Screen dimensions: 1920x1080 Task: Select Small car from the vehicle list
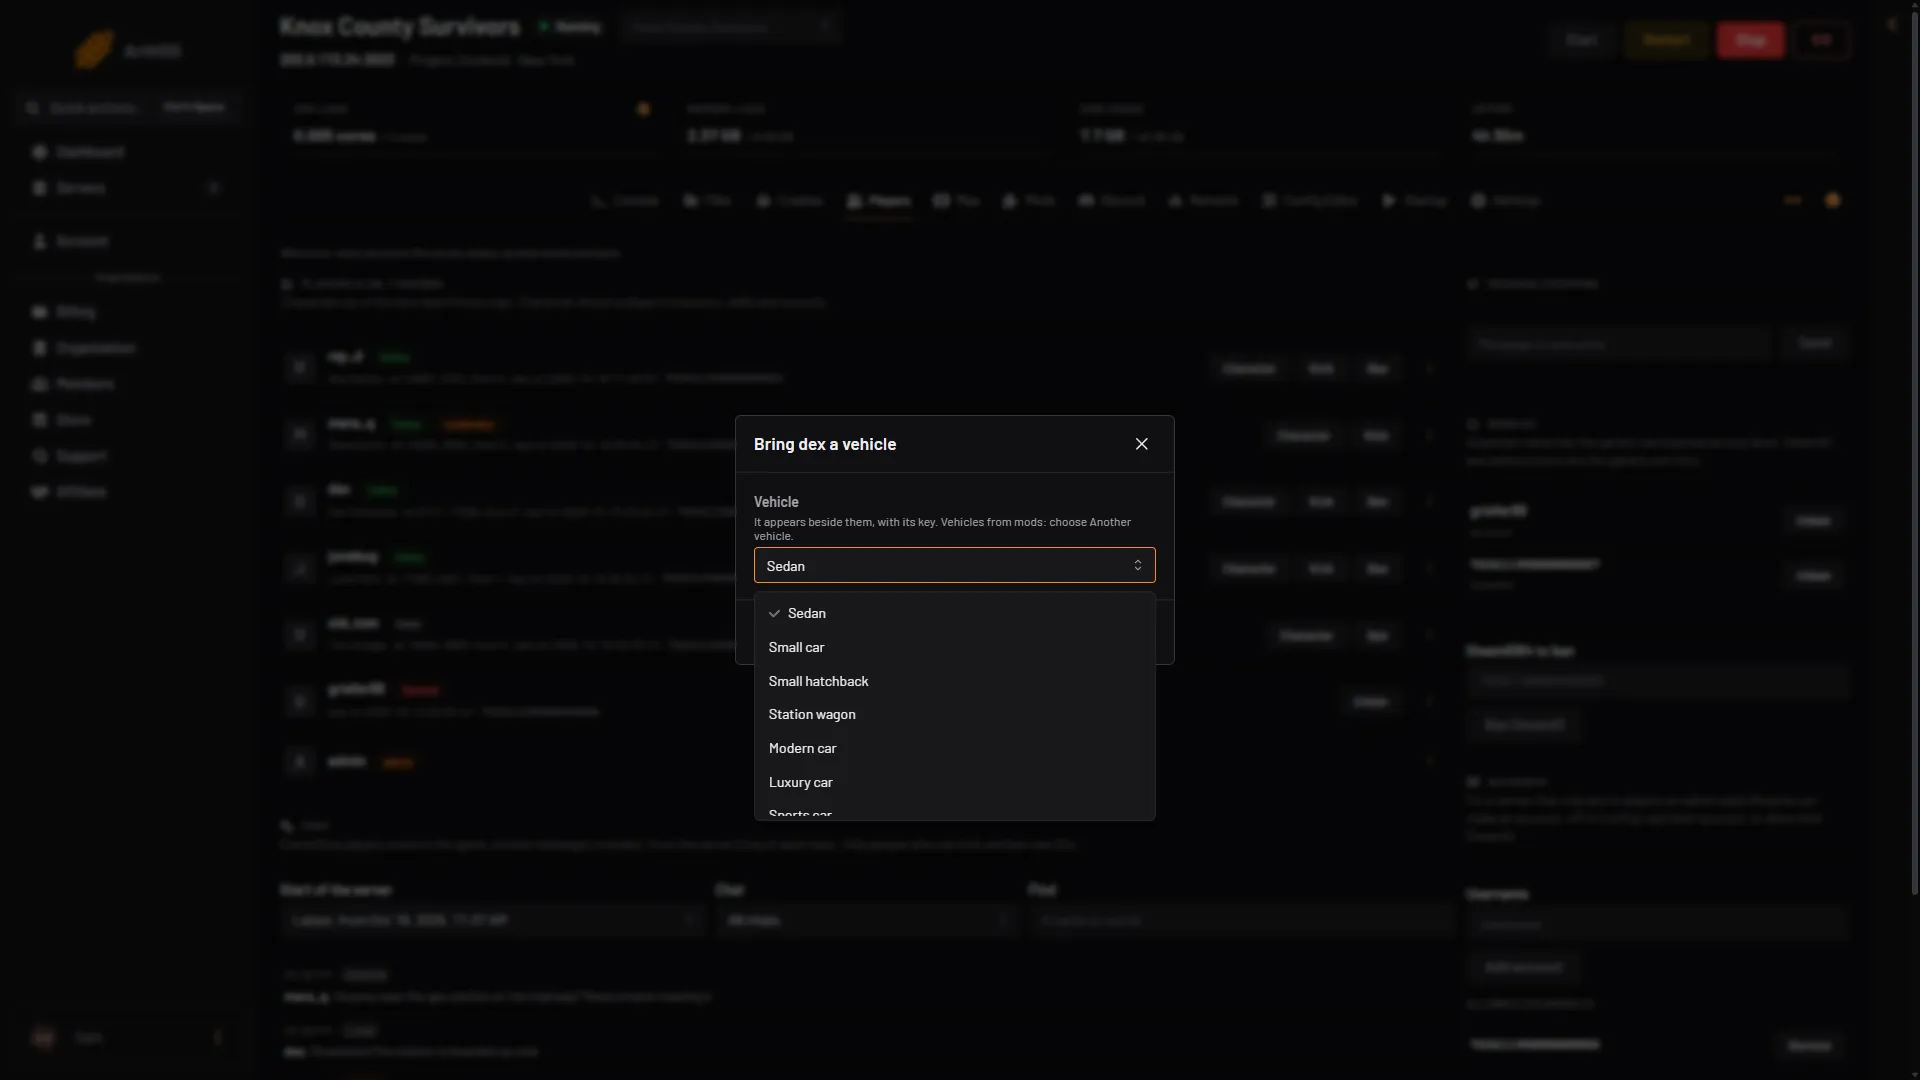(954, 648)
